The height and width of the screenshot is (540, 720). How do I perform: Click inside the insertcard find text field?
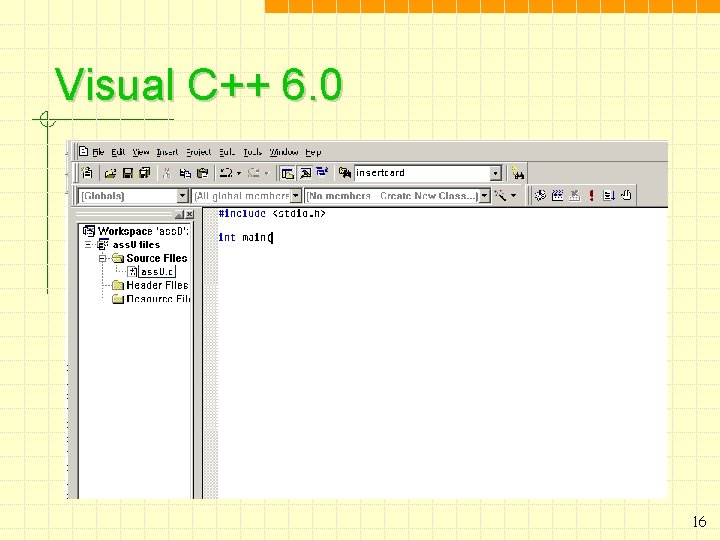tap(422, 173)
